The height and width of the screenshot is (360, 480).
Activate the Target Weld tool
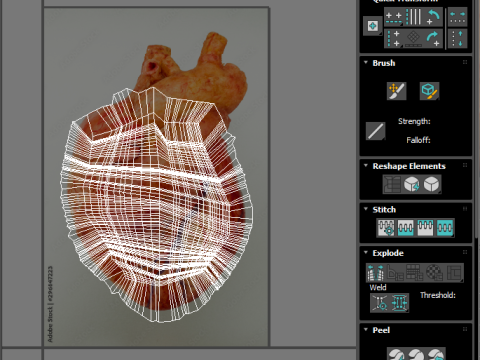pos(380,303)
